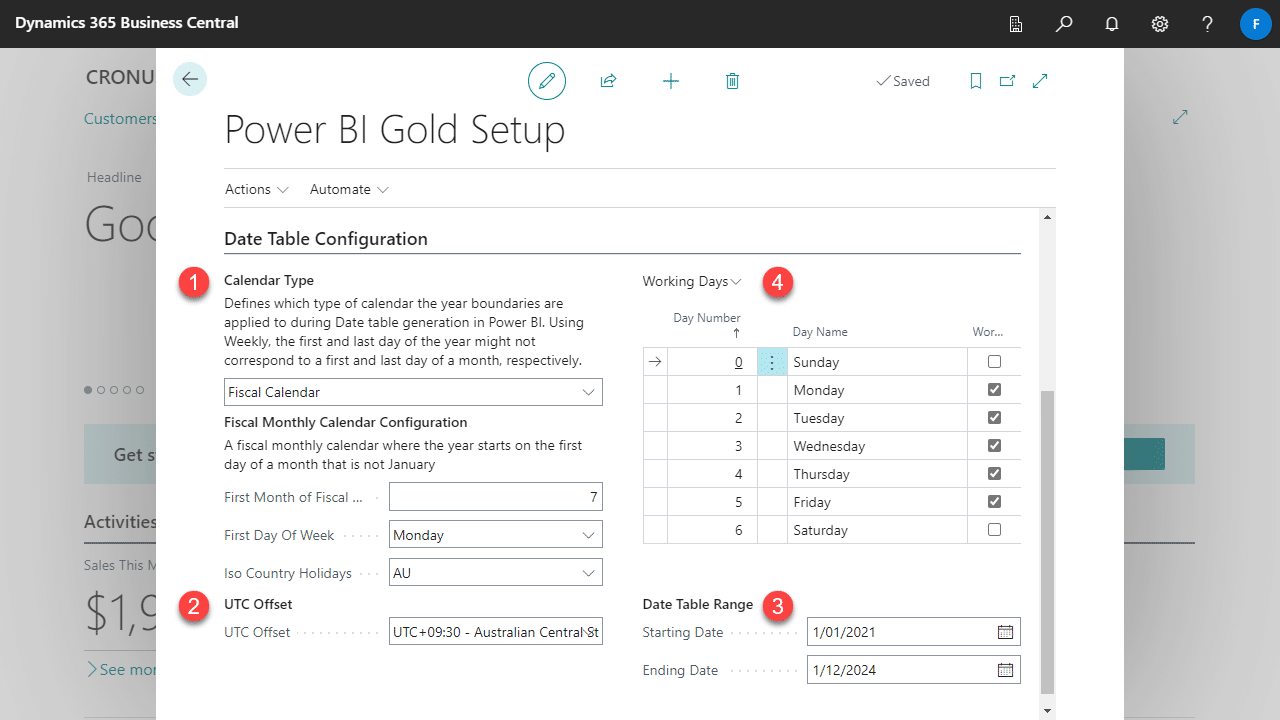This screenshot has height=720, width=1280.
Task: Open calendar picker for Starting Date
Action: coord(1006,632)
